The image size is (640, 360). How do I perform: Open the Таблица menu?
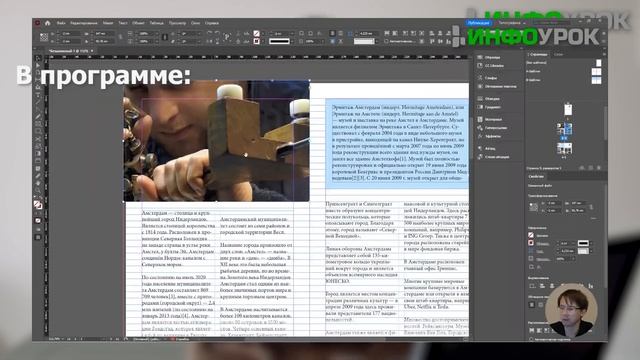pyautogui.click(x=156, y=23)
